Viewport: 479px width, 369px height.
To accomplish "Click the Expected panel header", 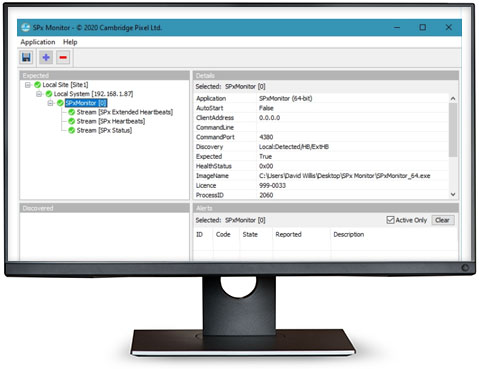I will pyautogui.click(x=104, y=75).
